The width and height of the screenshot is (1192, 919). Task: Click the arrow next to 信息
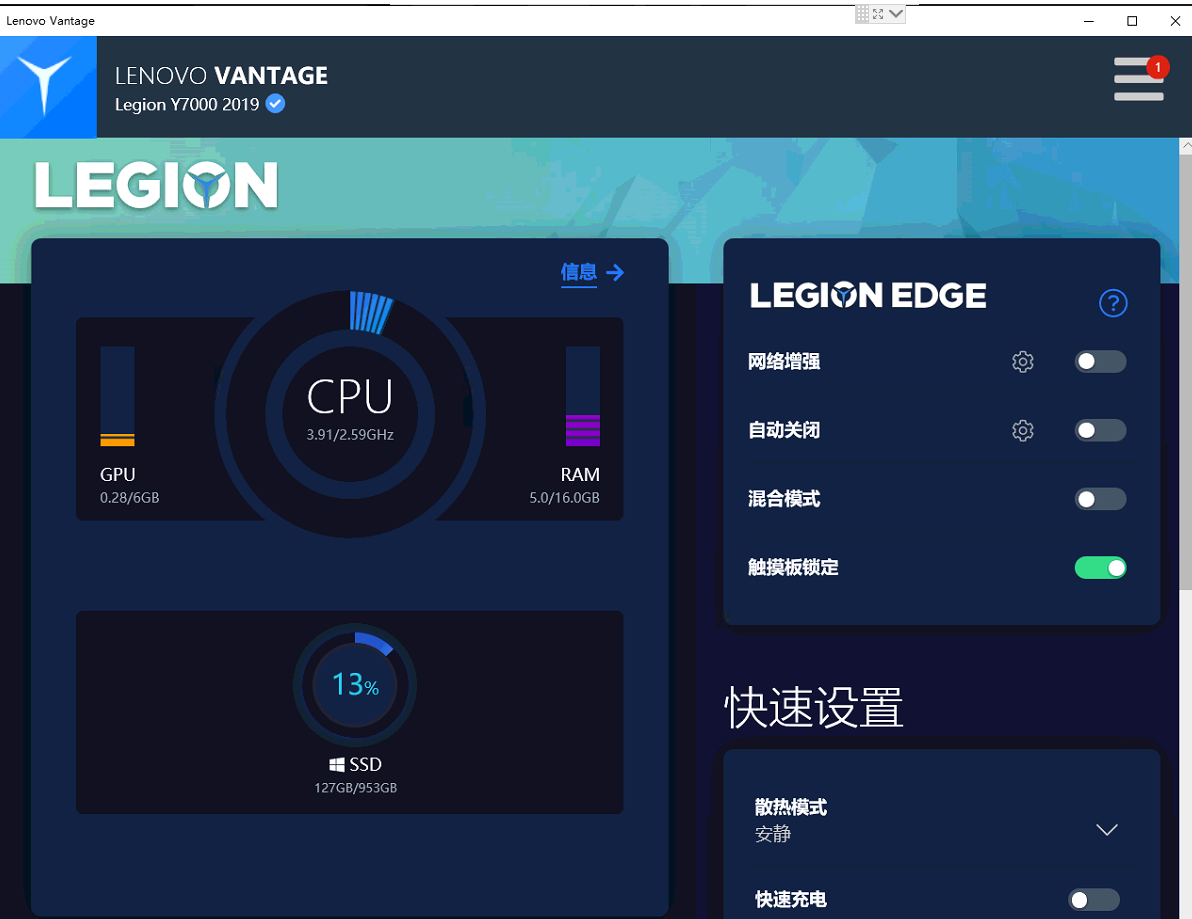click(x=615, y=272)
